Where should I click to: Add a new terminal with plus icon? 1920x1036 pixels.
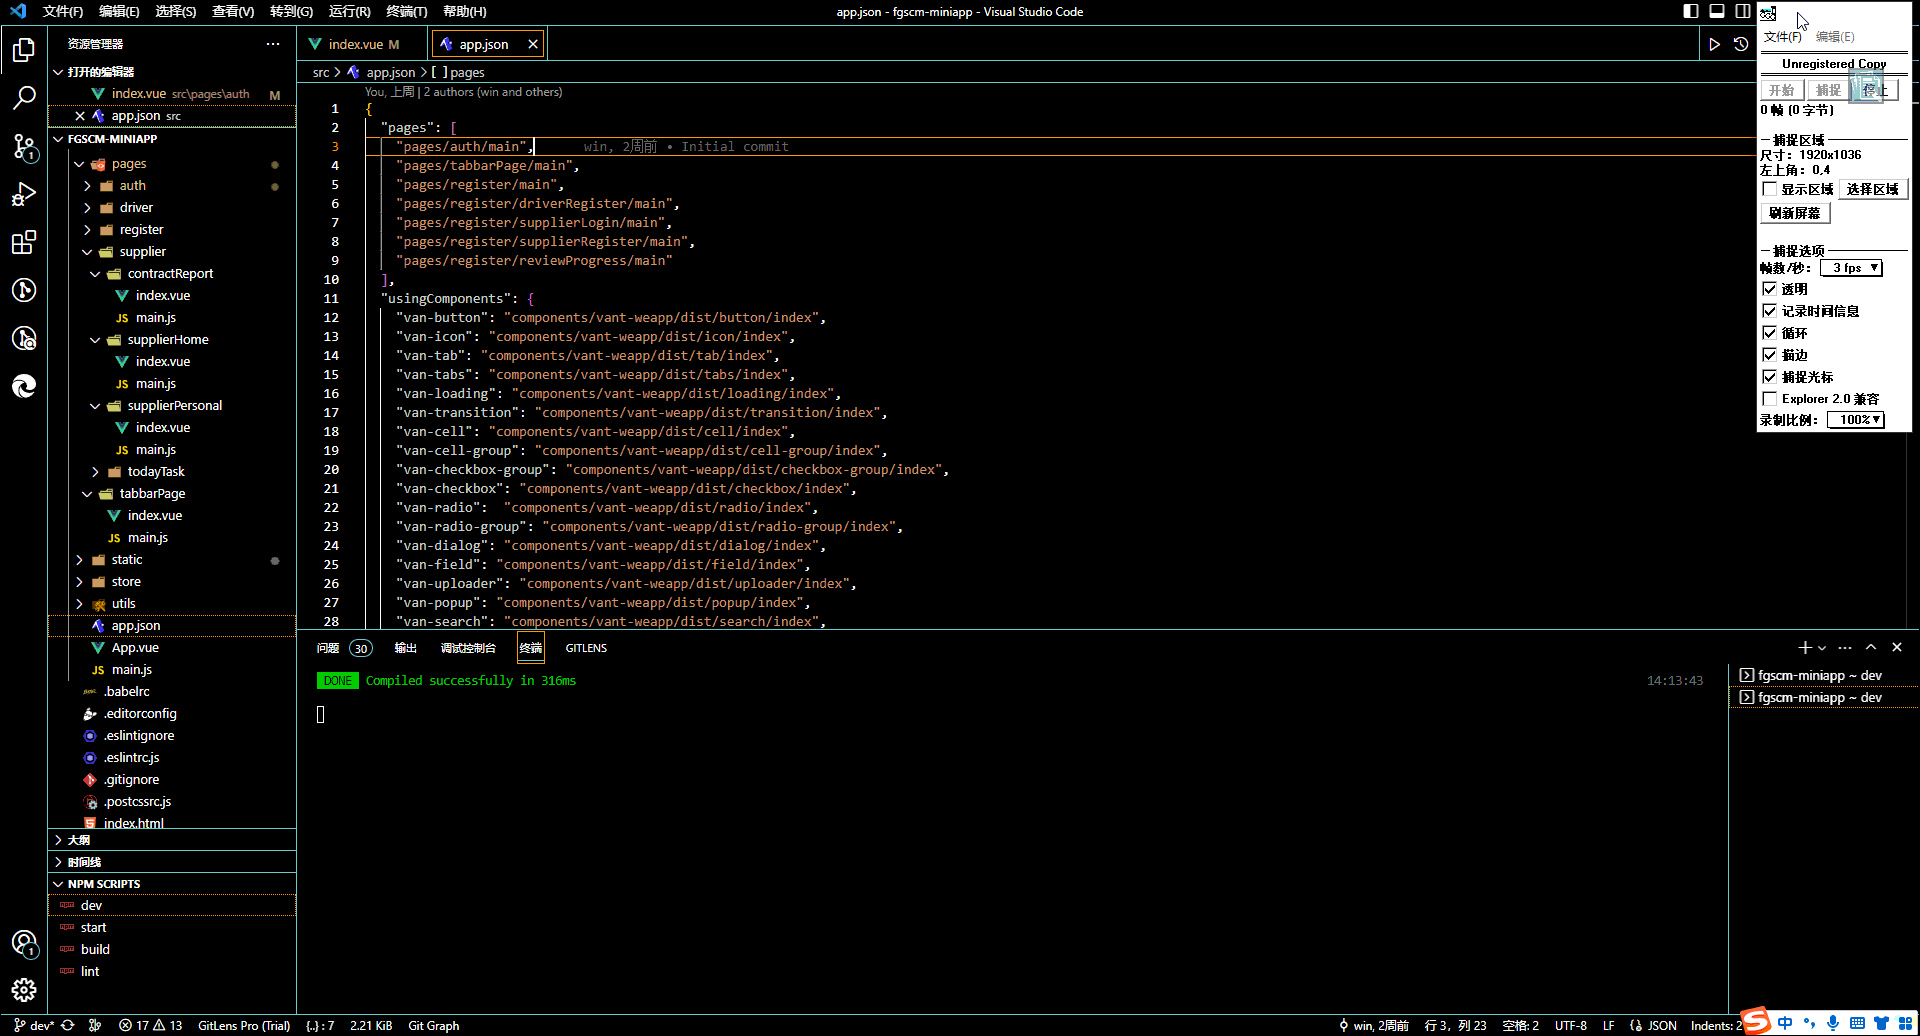[1805, 648]
